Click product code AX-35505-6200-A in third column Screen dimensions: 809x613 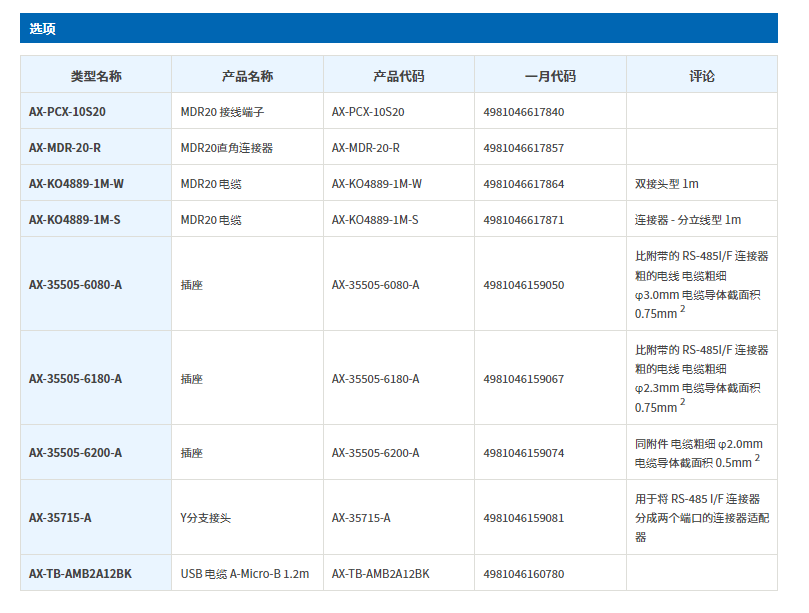tap(376, 453)
